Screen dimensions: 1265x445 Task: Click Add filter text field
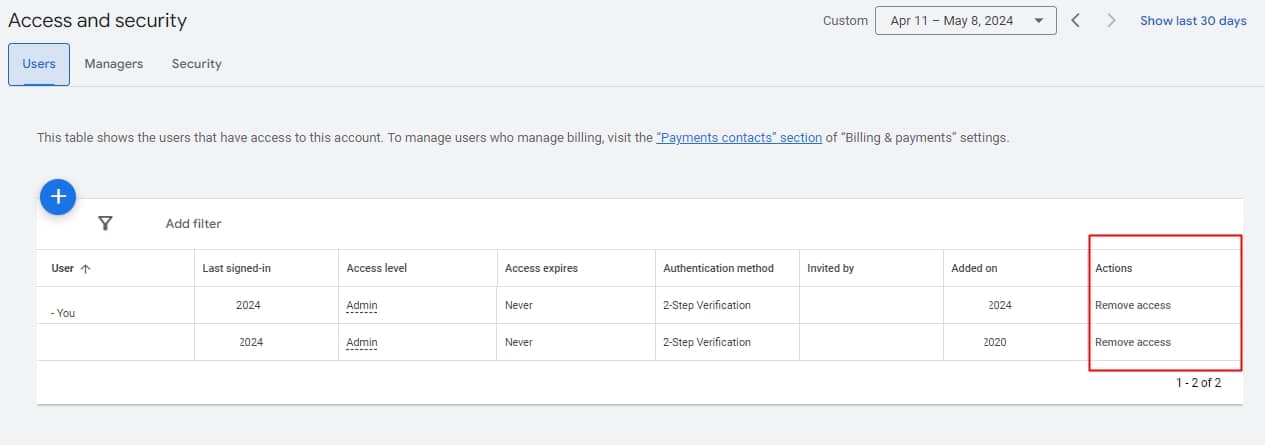193,224
